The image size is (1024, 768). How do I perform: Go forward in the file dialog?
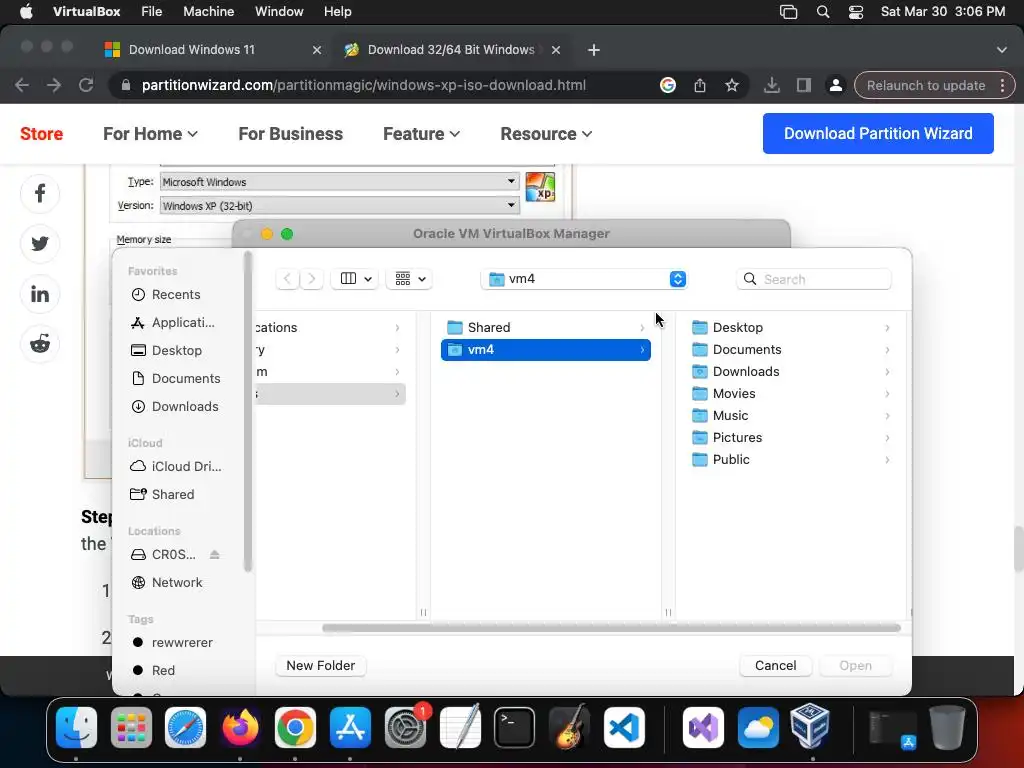pyautogui.click(x=312, y=279)
